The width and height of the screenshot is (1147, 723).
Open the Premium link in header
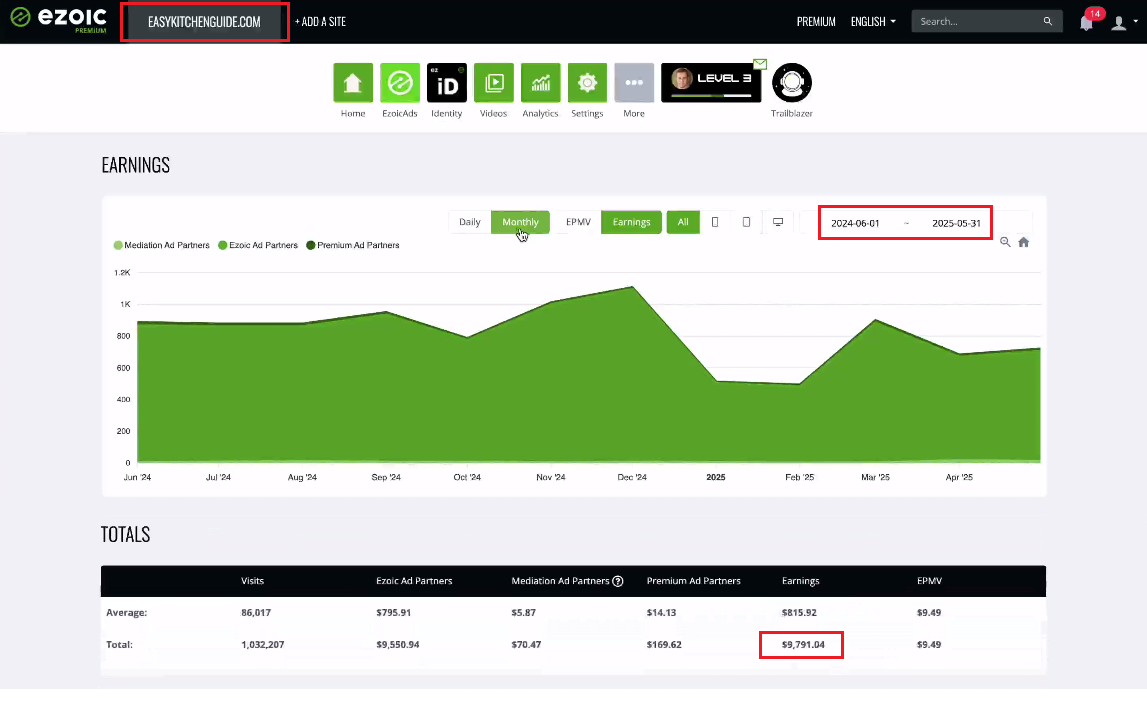816,22
